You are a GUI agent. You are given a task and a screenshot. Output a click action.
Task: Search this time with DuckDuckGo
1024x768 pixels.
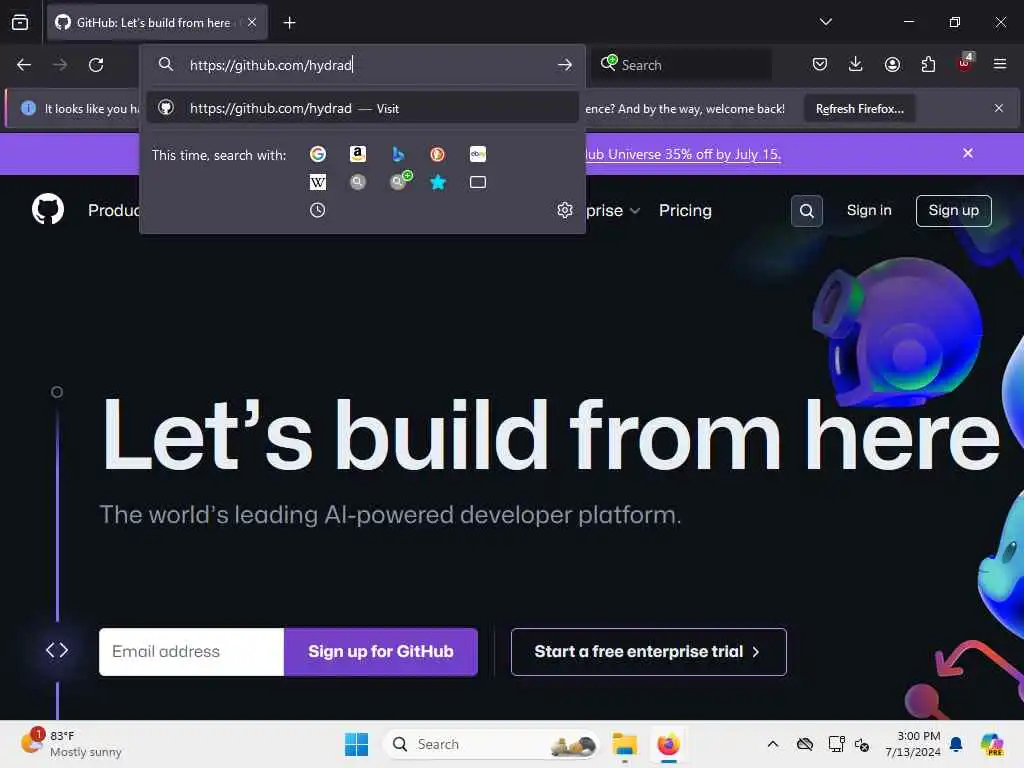[x=438, y=154]
